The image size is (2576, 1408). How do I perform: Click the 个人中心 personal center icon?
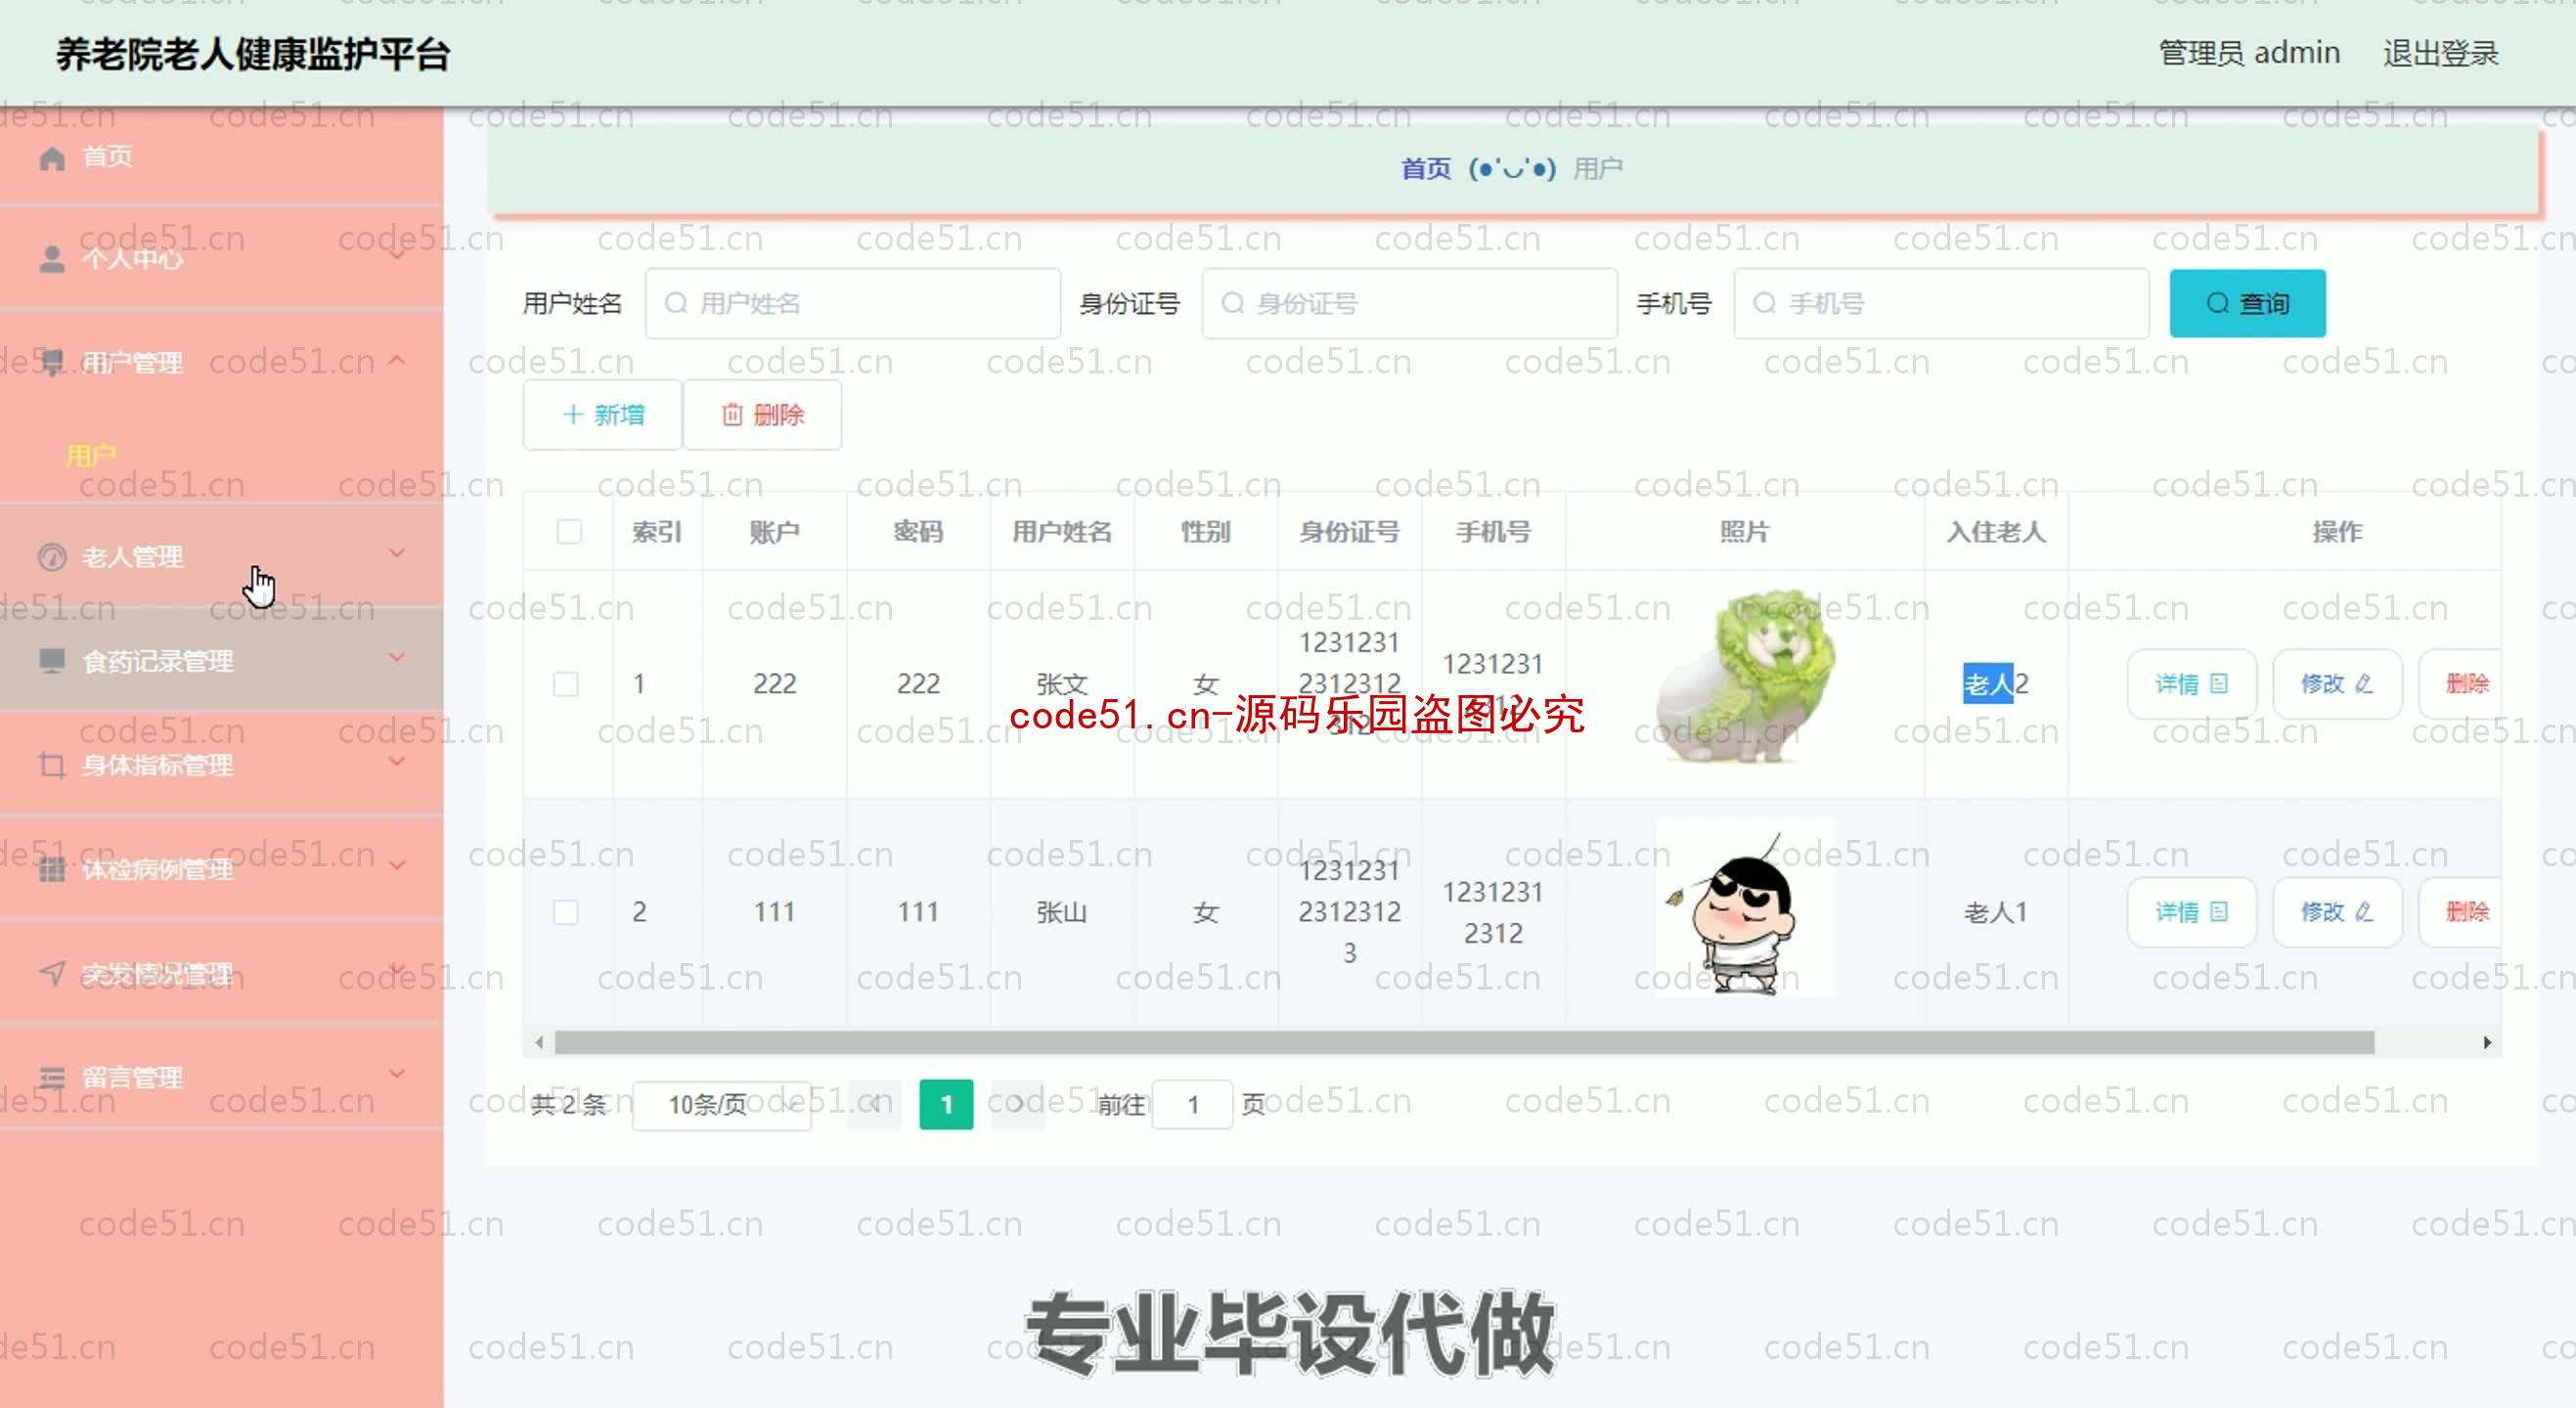pos(49,258)
